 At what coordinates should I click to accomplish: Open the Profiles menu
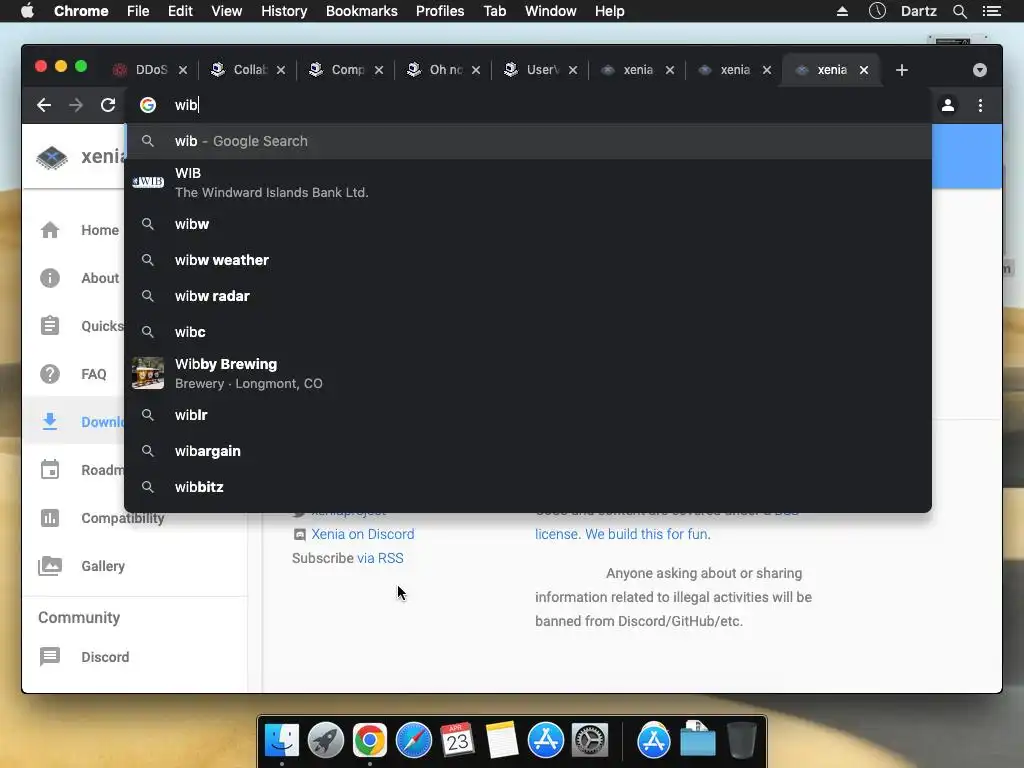440,11
